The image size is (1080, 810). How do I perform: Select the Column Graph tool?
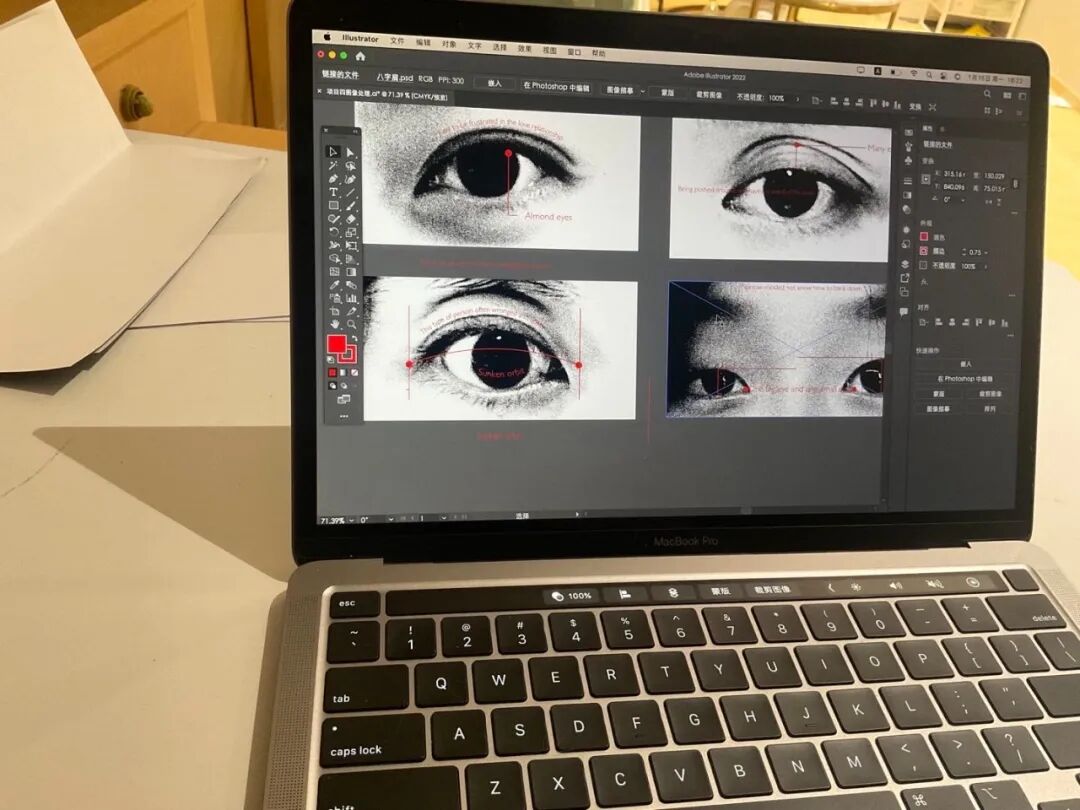(x=351, y=298)
